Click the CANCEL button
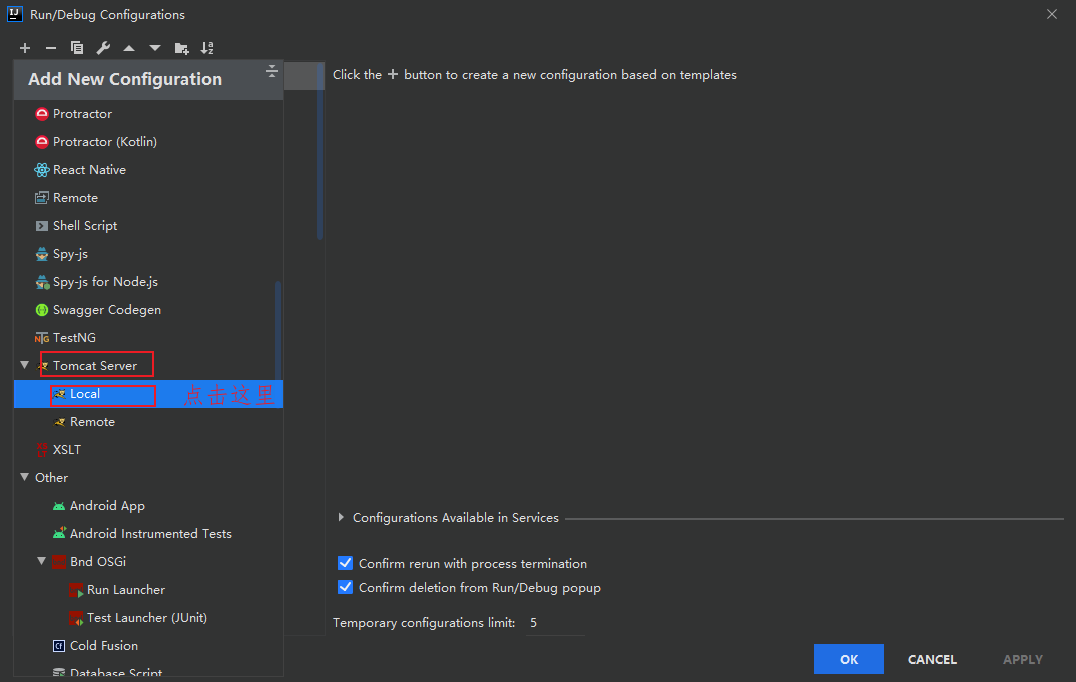Image resolution: width=1076 pixels, height=682 pixels. 932,659
